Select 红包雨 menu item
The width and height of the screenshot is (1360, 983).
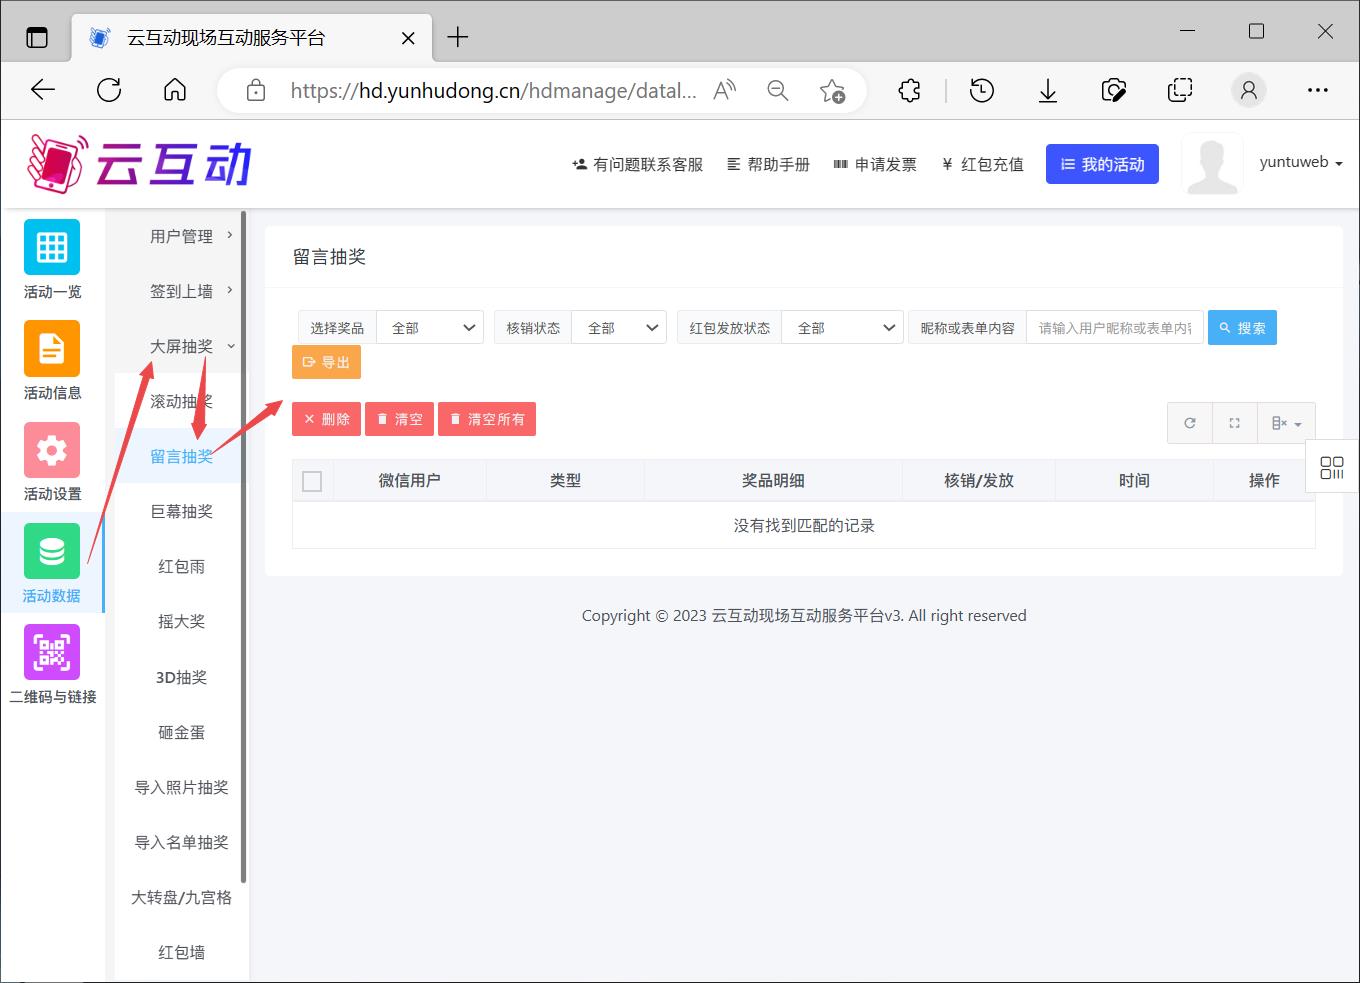click(x=181, y=567)
